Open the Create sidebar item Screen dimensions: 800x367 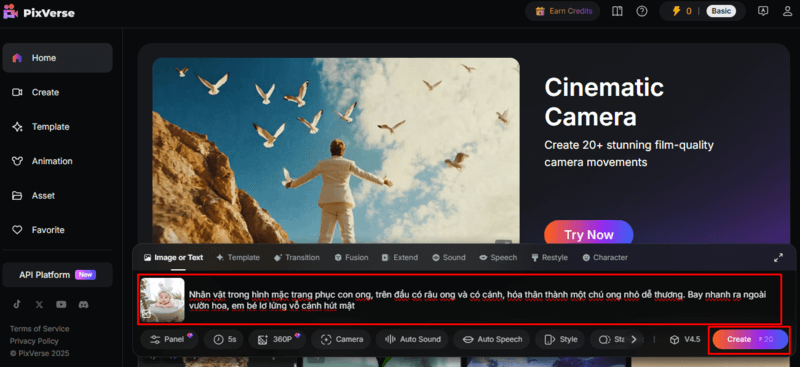[x=58, y=92]
